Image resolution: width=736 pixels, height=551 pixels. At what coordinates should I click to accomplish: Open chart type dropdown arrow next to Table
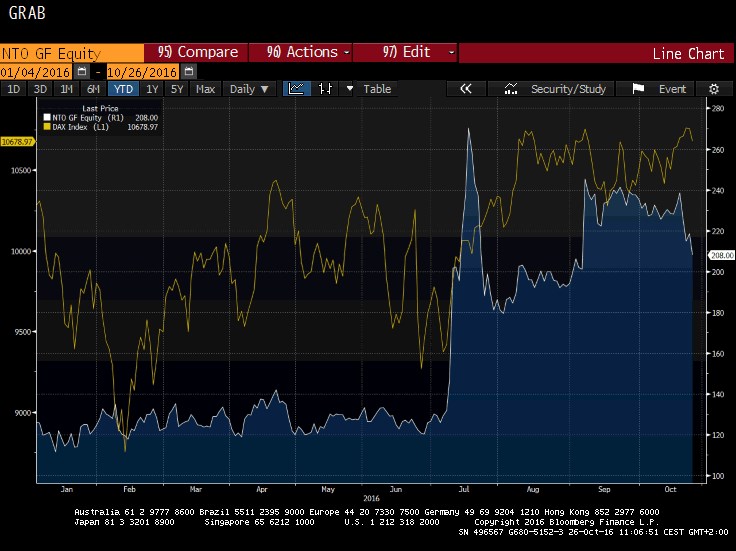tap(349, 88)
